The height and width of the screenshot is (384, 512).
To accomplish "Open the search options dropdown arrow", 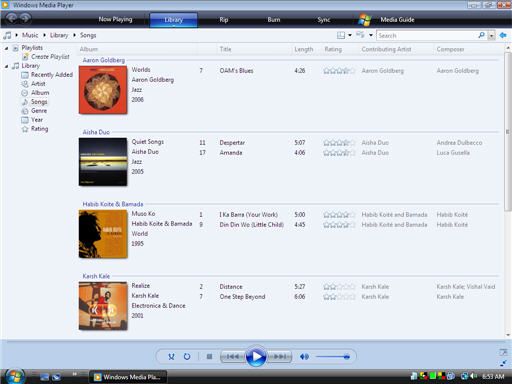I will pyautogui.click(x=491, y=36).
